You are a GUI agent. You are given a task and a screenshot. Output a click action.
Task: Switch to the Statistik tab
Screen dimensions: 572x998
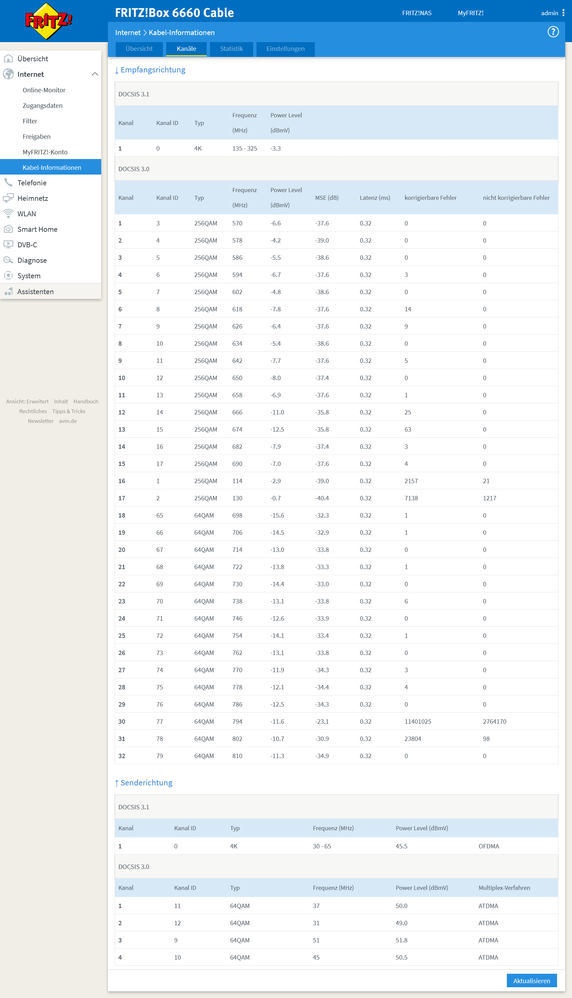232,49
